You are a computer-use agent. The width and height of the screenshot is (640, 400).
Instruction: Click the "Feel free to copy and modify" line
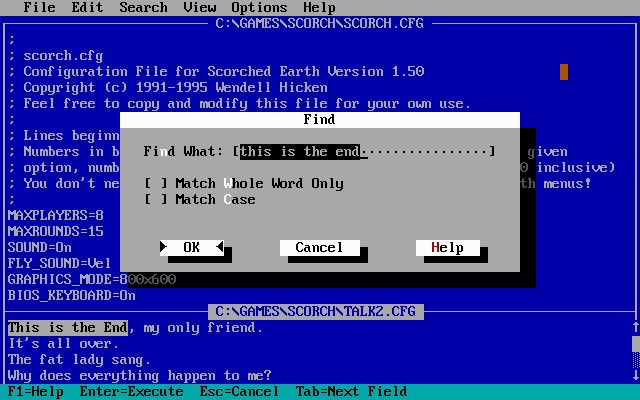(x=239, y=103)
